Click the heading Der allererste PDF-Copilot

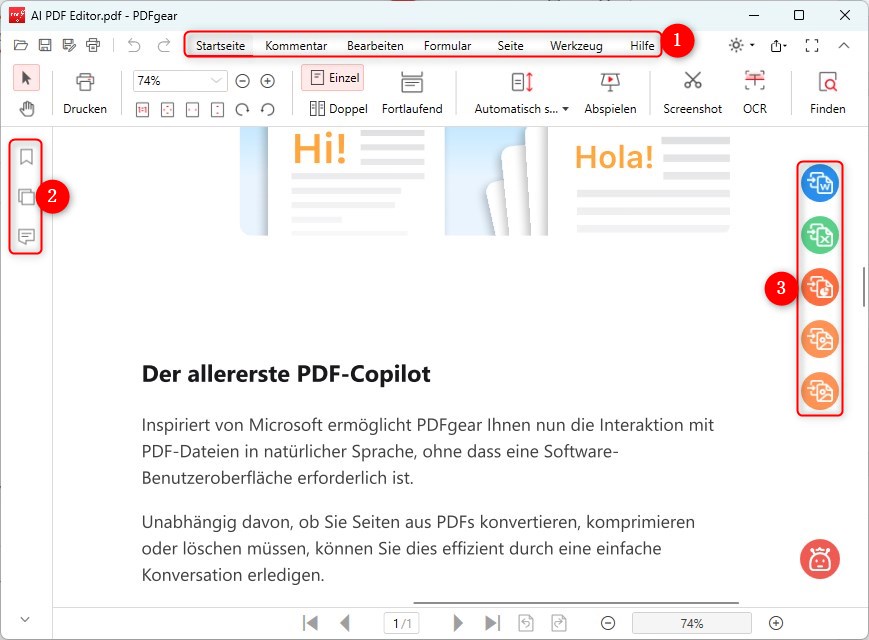286,374
